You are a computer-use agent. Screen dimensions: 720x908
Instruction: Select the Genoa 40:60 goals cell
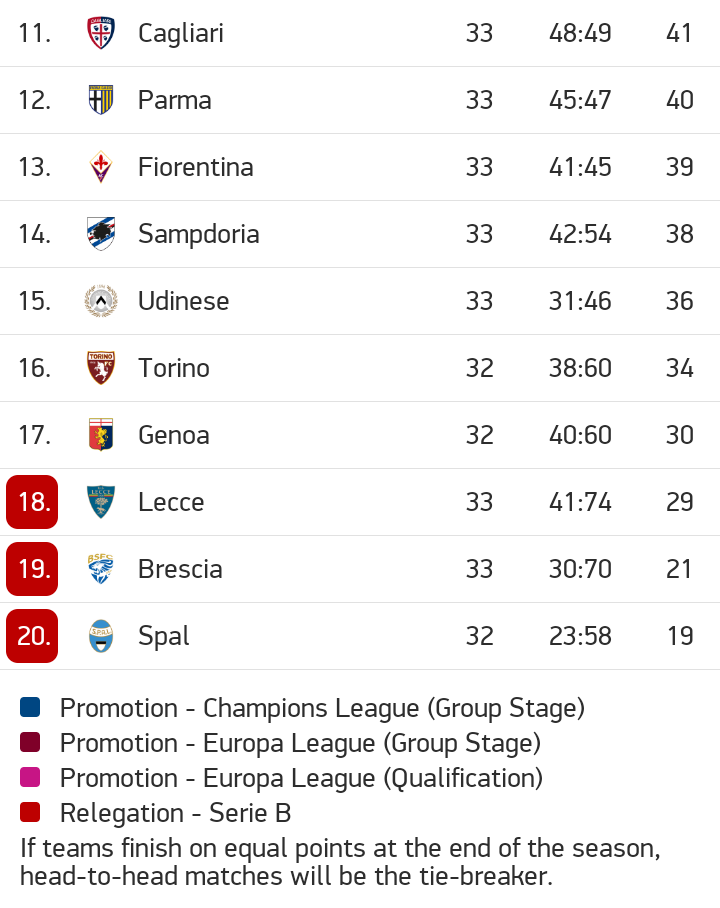click(x=580, y=435)
